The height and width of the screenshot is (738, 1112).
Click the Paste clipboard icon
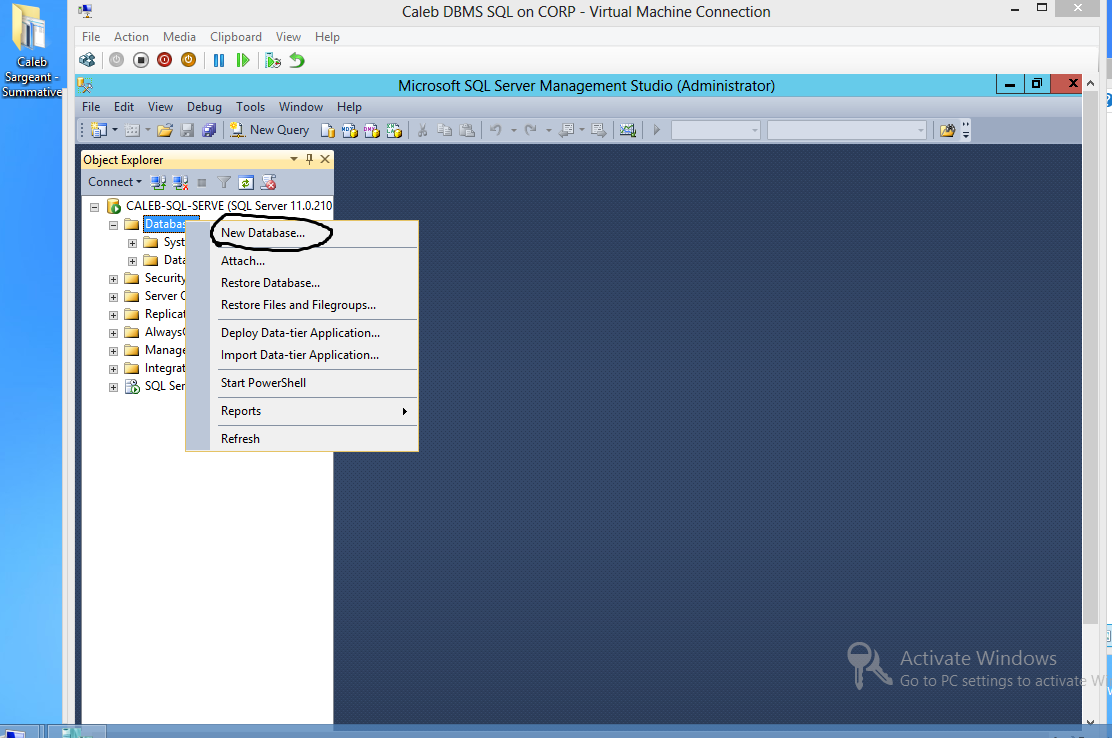click(467, 130)
